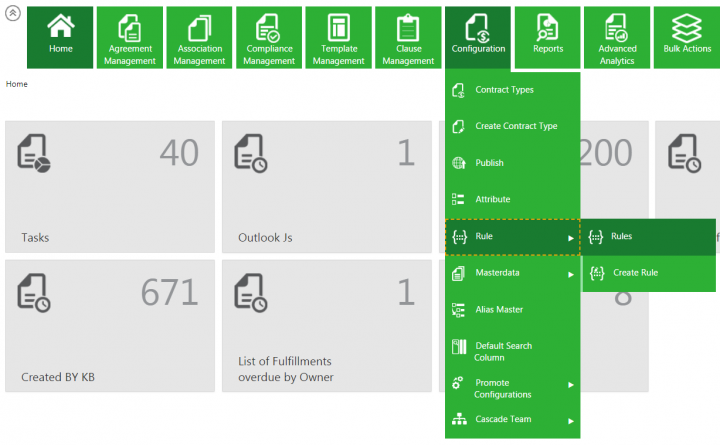Select Contract Types from Configuration menu

[x=504, y=90]
